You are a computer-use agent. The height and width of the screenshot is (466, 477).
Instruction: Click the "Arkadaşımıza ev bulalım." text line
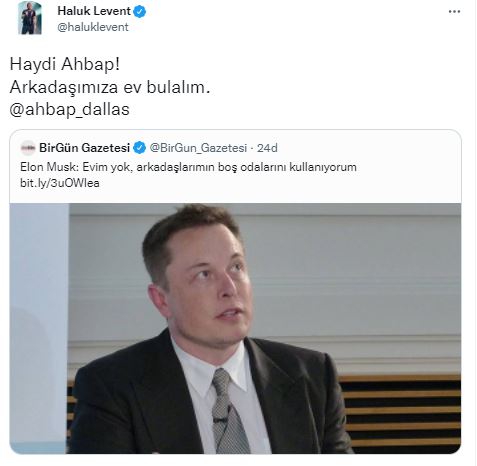(x=110, y=87)
